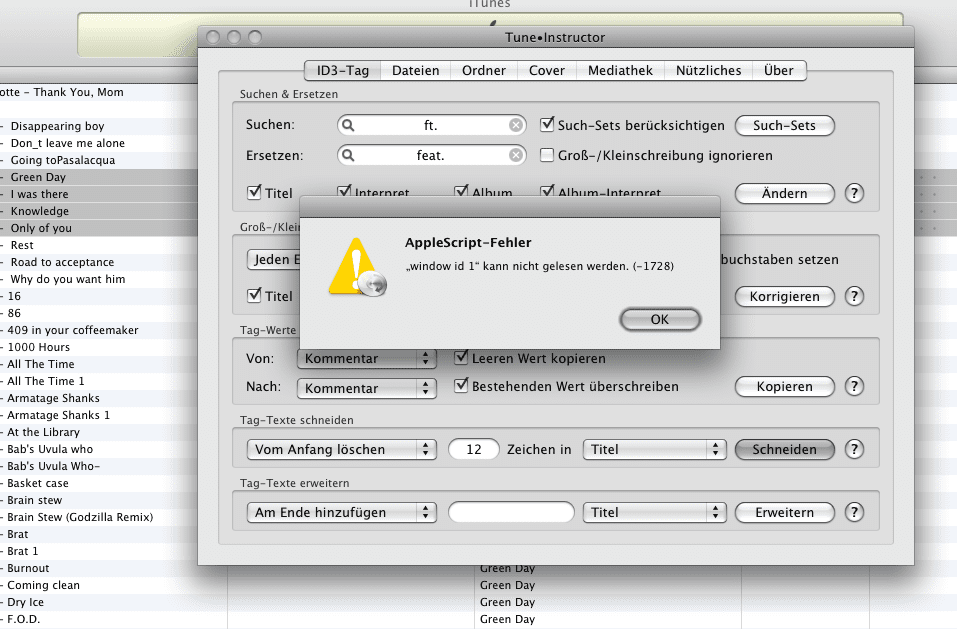The width and height of the screenshot is (957, 629).
Task: Click the empty text field beside Am Ende hinzufügen
Action: click(x=511, y=512)
